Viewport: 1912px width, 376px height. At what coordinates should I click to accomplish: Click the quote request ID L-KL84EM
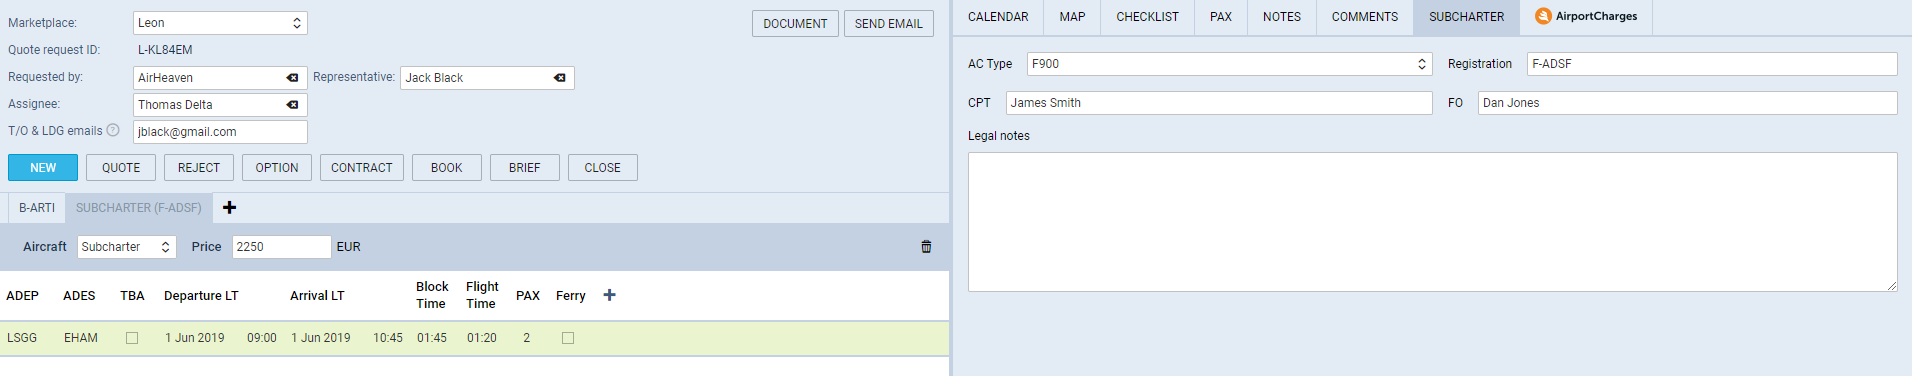(x=165, y=50)
